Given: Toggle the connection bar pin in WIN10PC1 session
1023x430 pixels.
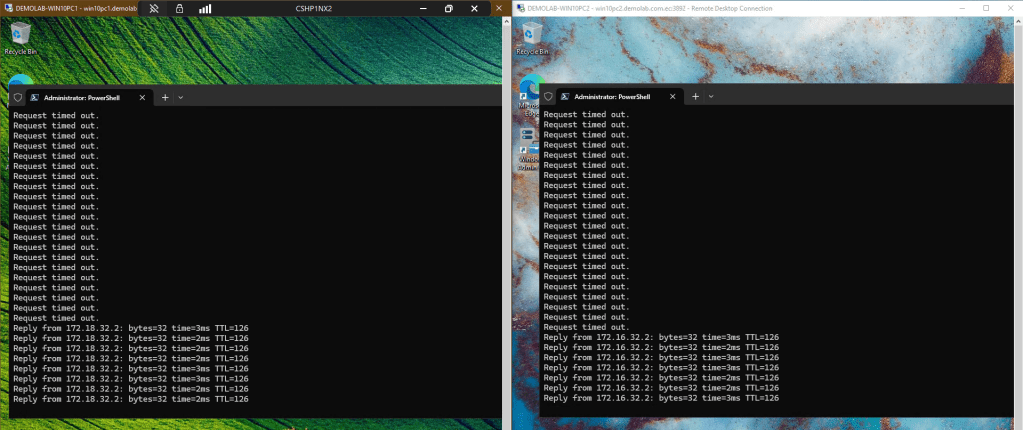Looking at the screenshot, I should [154, 8].
